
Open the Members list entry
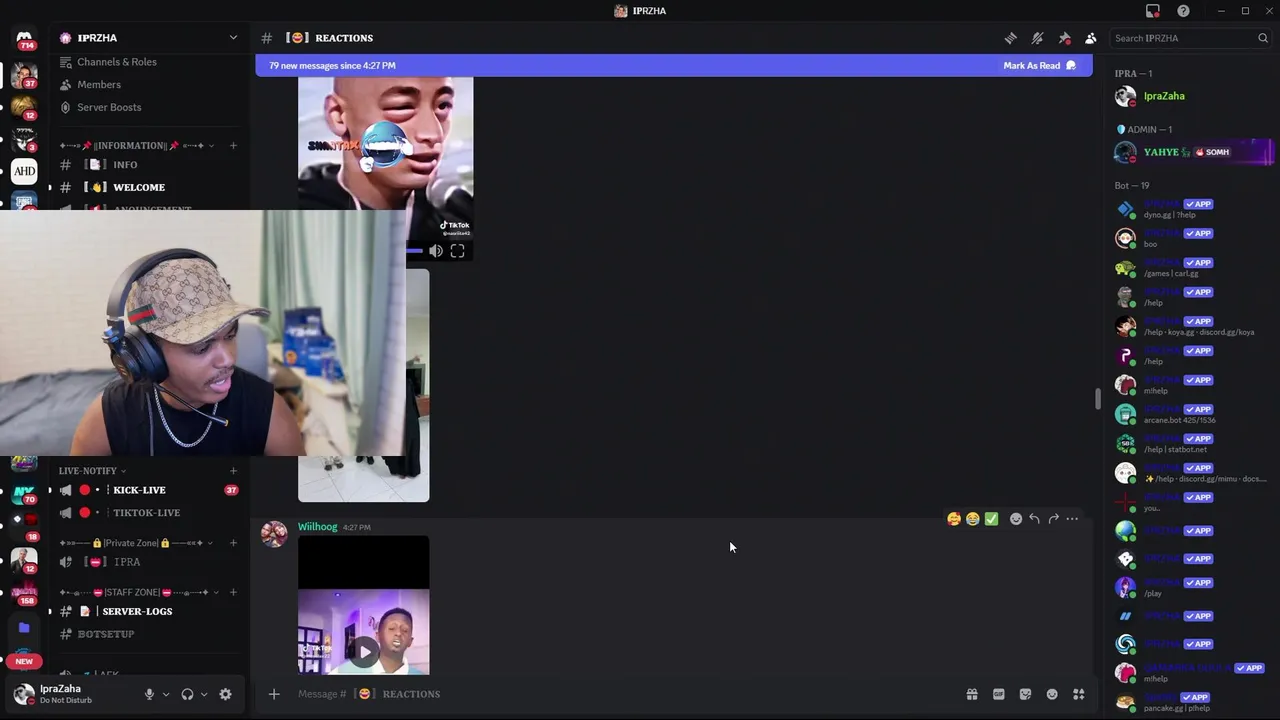click(x=99, y=85)
